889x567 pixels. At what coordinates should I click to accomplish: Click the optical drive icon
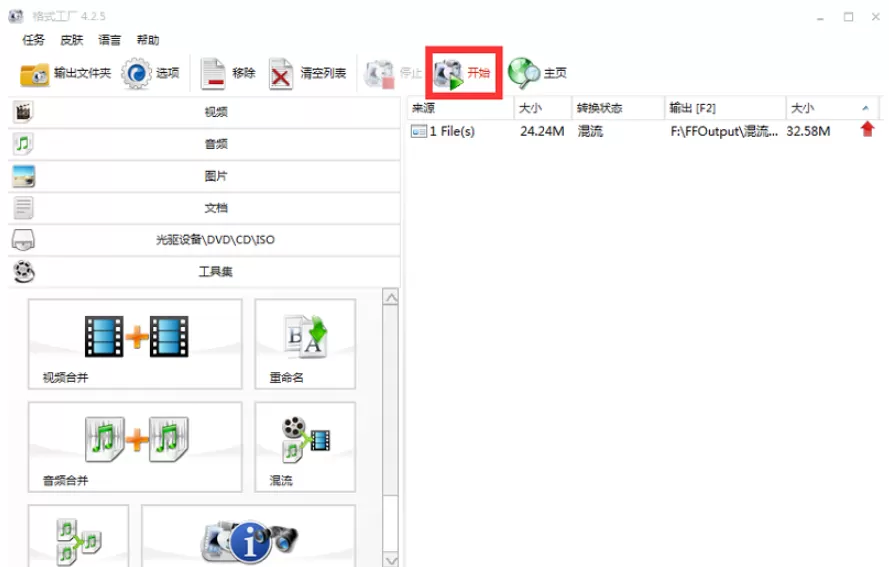tap(23, 240)
